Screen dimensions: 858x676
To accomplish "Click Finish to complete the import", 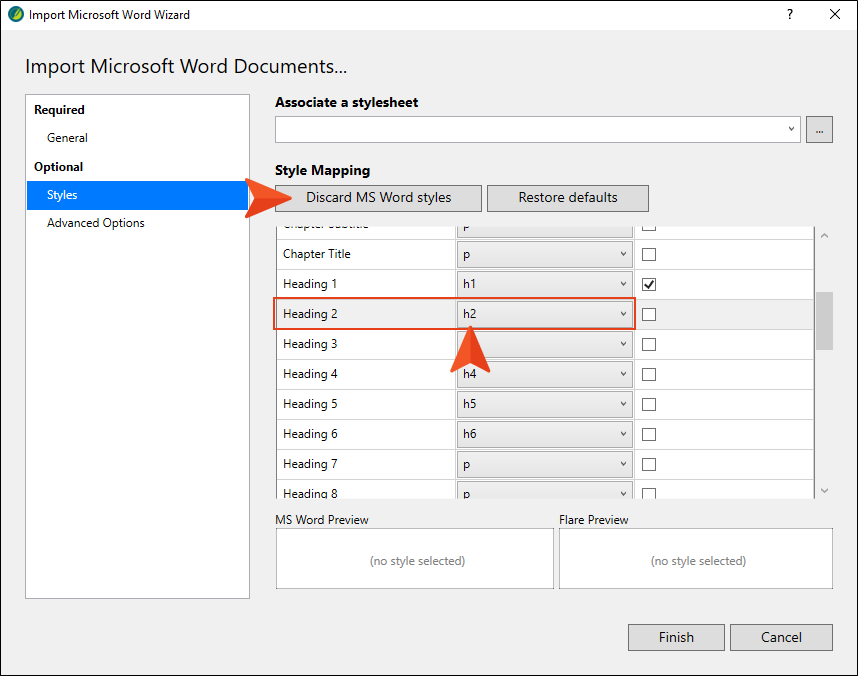I will point(676,638).
